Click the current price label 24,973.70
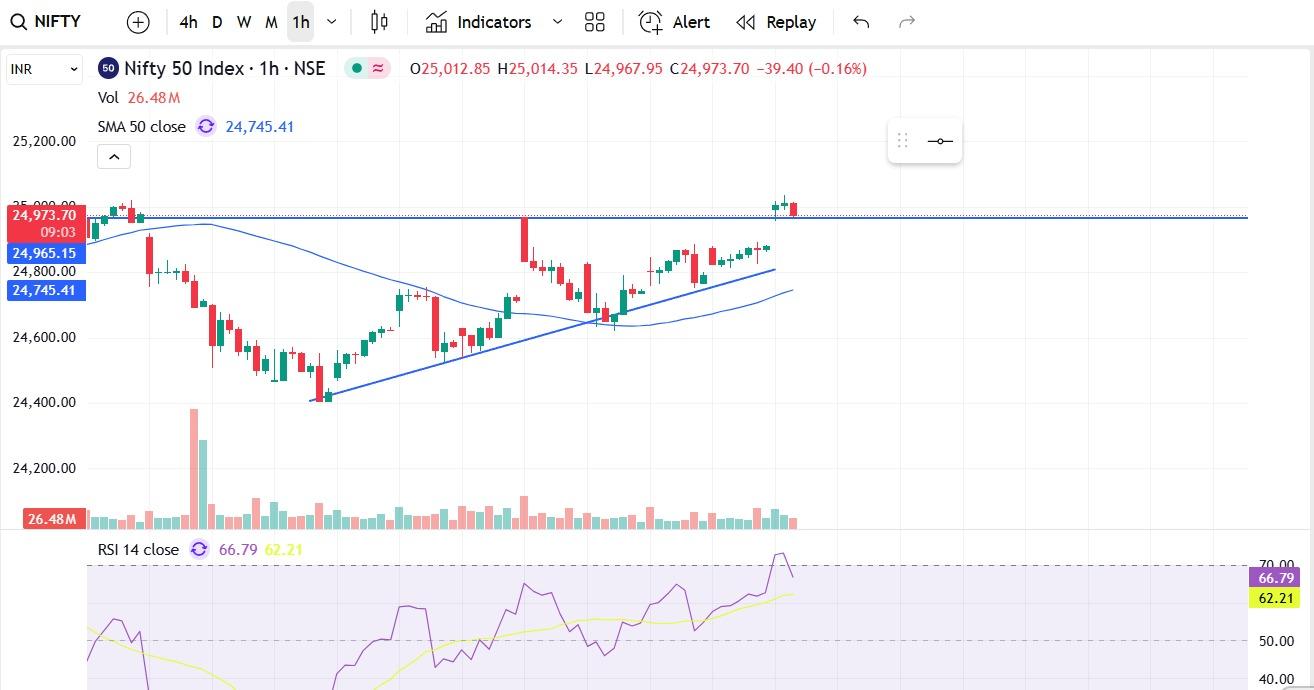The height and width of the screenshot is (690, 1314). pos(46,215)
